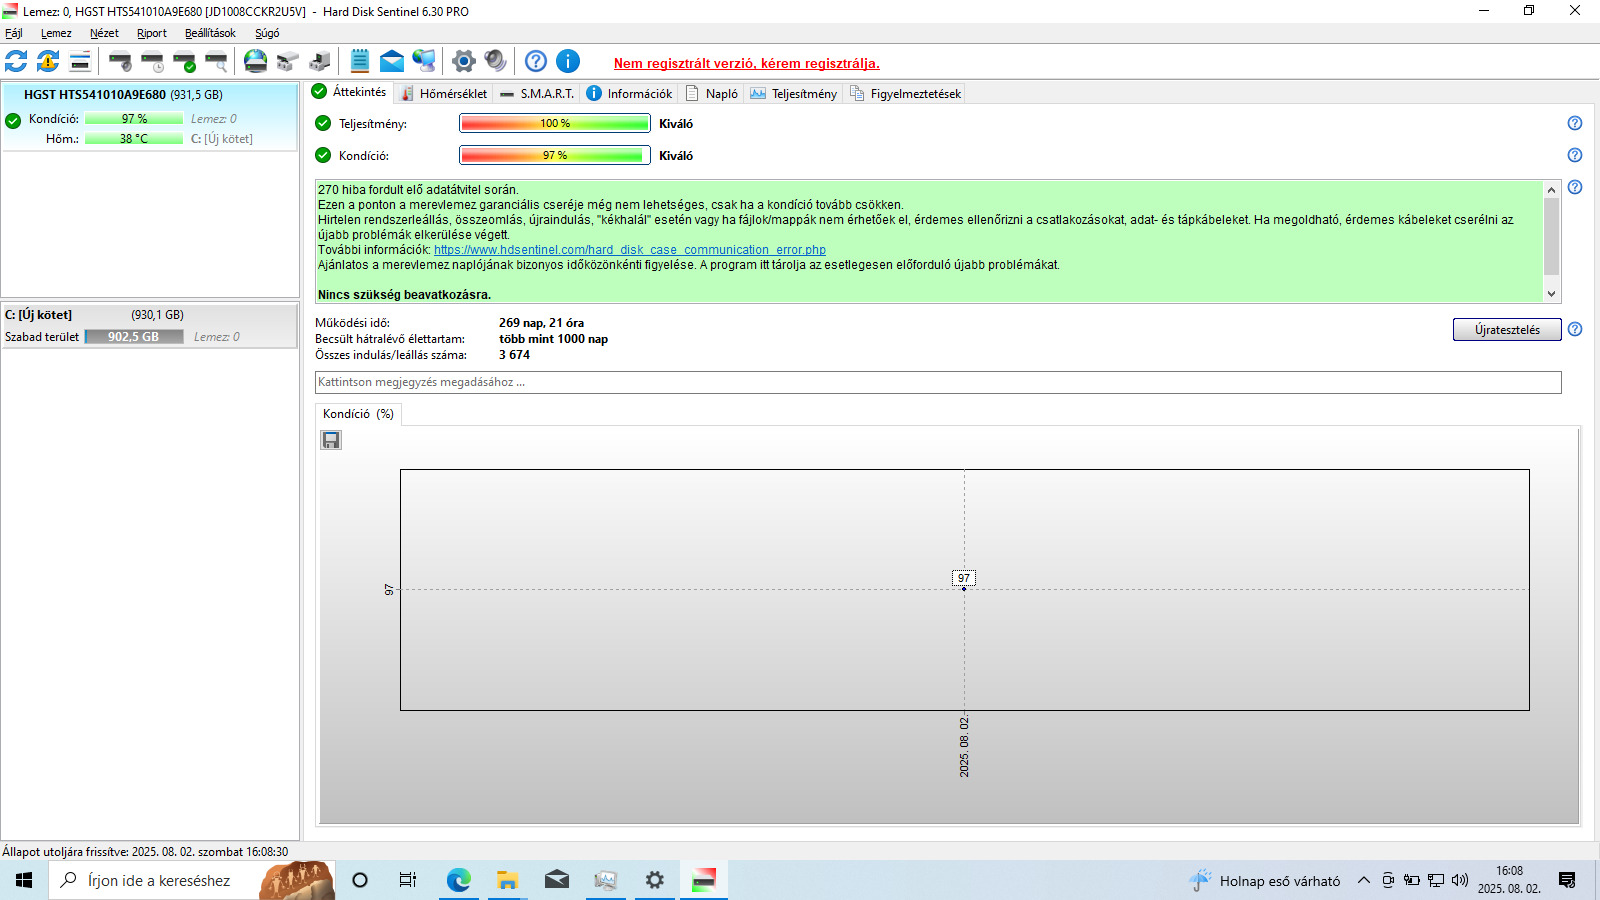Click the Windows Start button
This screenshot has width=1600, height=900.
click(x=24, y=880)
